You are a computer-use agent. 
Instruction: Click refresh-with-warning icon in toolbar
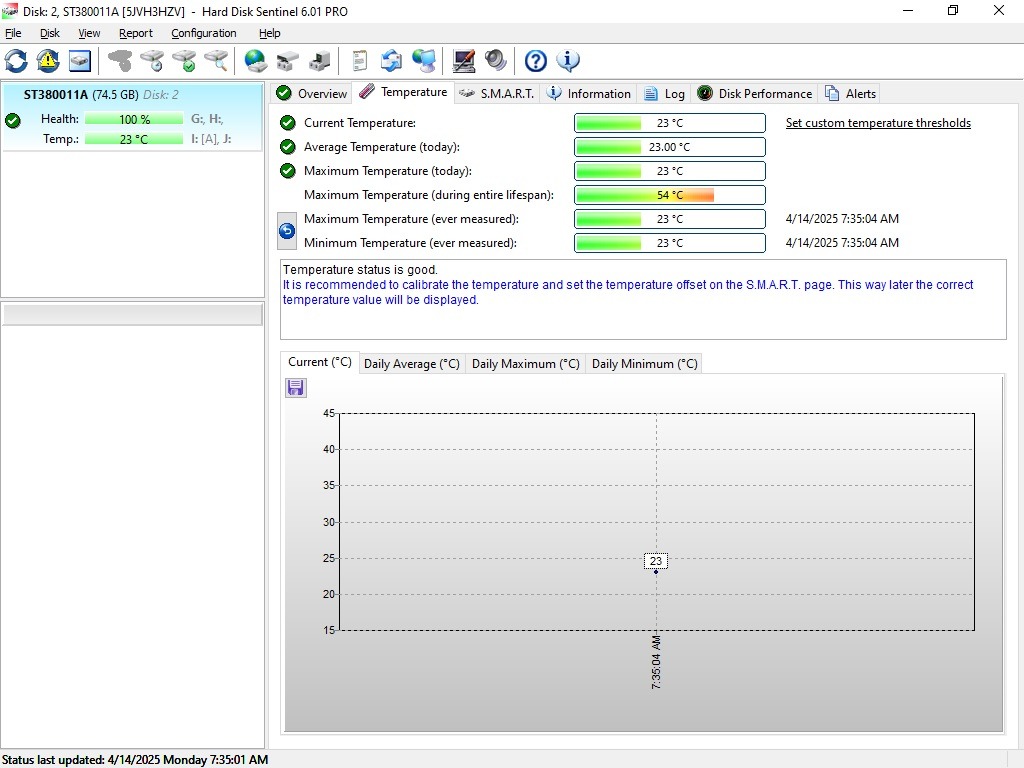(48, 61)
